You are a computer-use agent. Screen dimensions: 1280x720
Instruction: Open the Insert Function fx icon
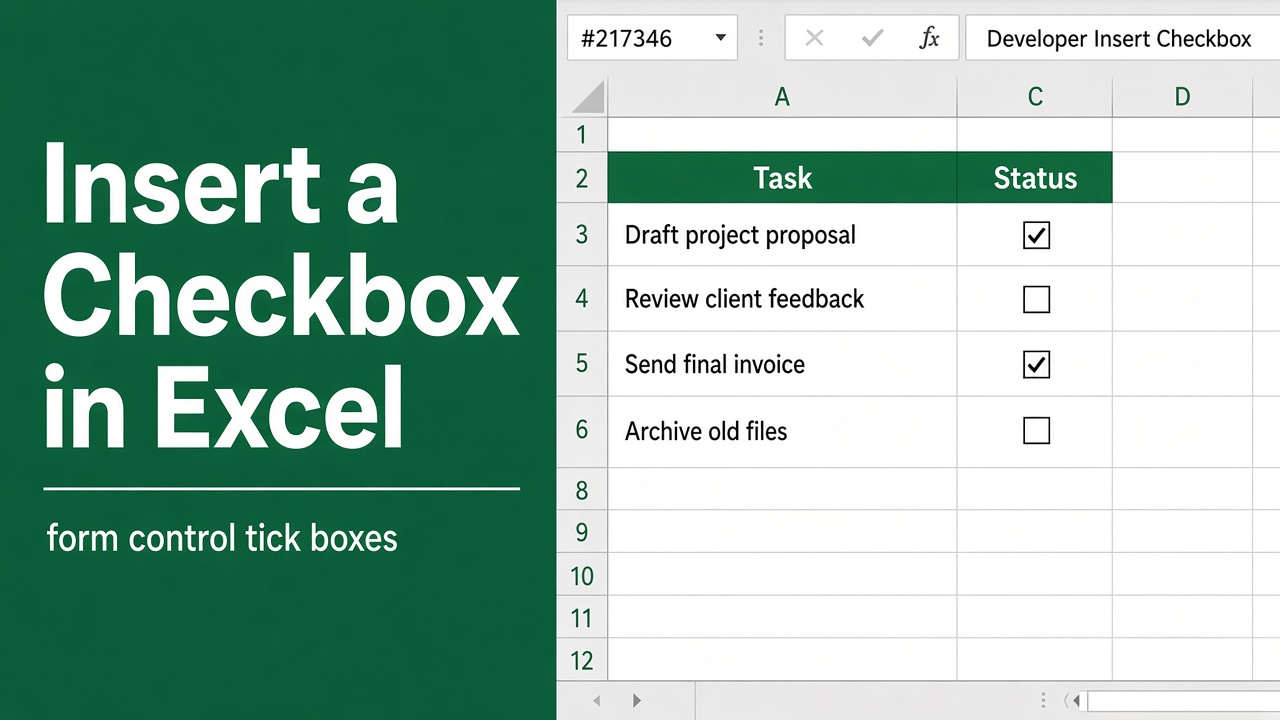pyautogui.click(x=929, y=38)
